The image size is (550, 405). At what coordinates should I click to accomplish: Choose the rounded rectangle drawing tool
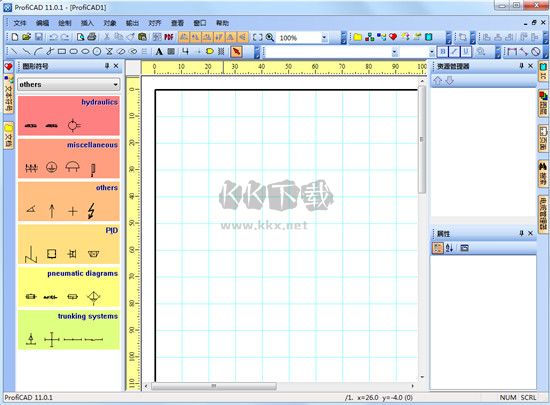tap(73, 52)
